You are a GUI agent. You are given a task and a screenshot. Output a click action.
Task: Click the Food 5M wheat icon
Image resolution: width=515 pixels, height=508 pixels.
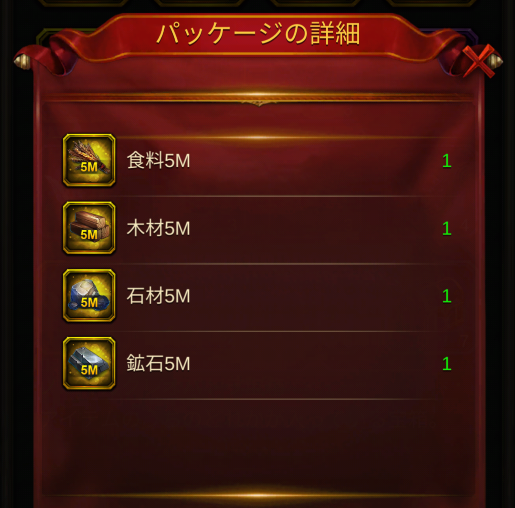pyautogui.click(x=89, y=160)
